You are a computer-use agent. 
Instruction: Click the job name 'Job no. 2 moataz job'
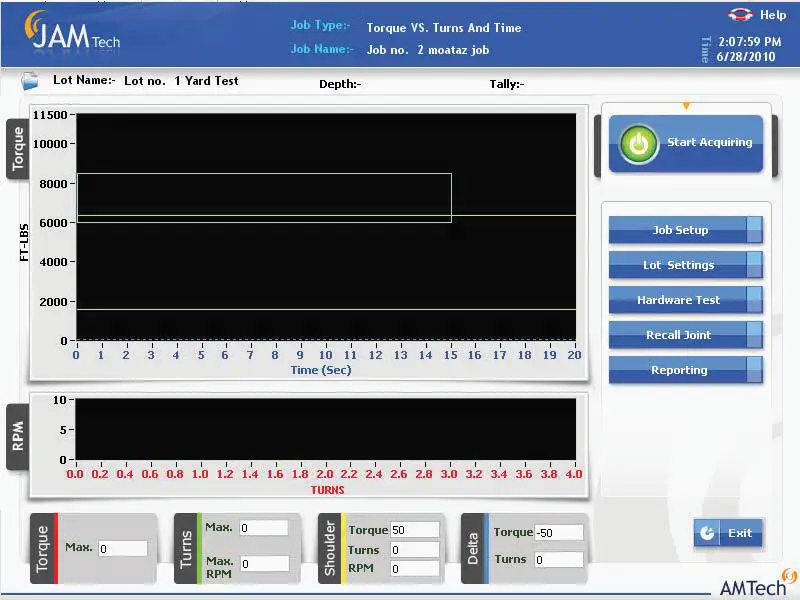(x=428, y=50)
